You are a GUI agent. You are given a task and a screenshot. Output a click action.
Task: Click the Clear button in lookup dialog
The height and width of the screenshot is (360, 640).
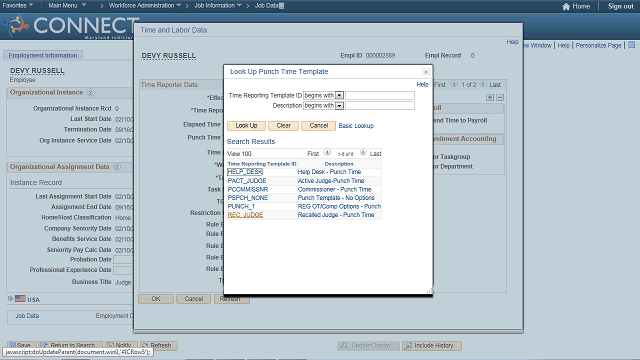(283, 126)
